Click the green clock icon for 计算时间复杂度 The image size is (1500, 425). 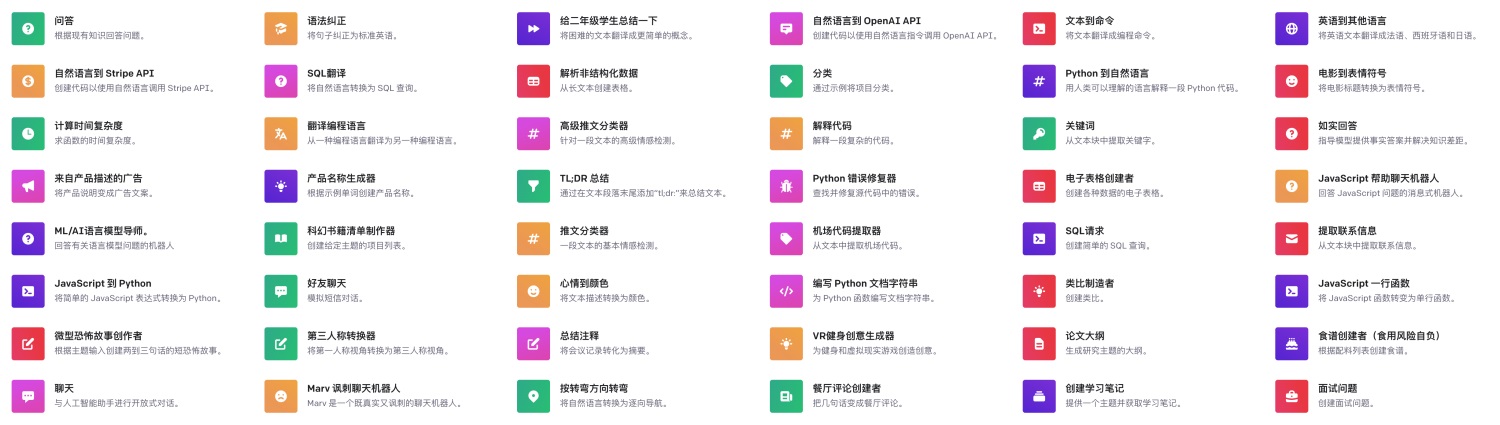click(28, 133)
